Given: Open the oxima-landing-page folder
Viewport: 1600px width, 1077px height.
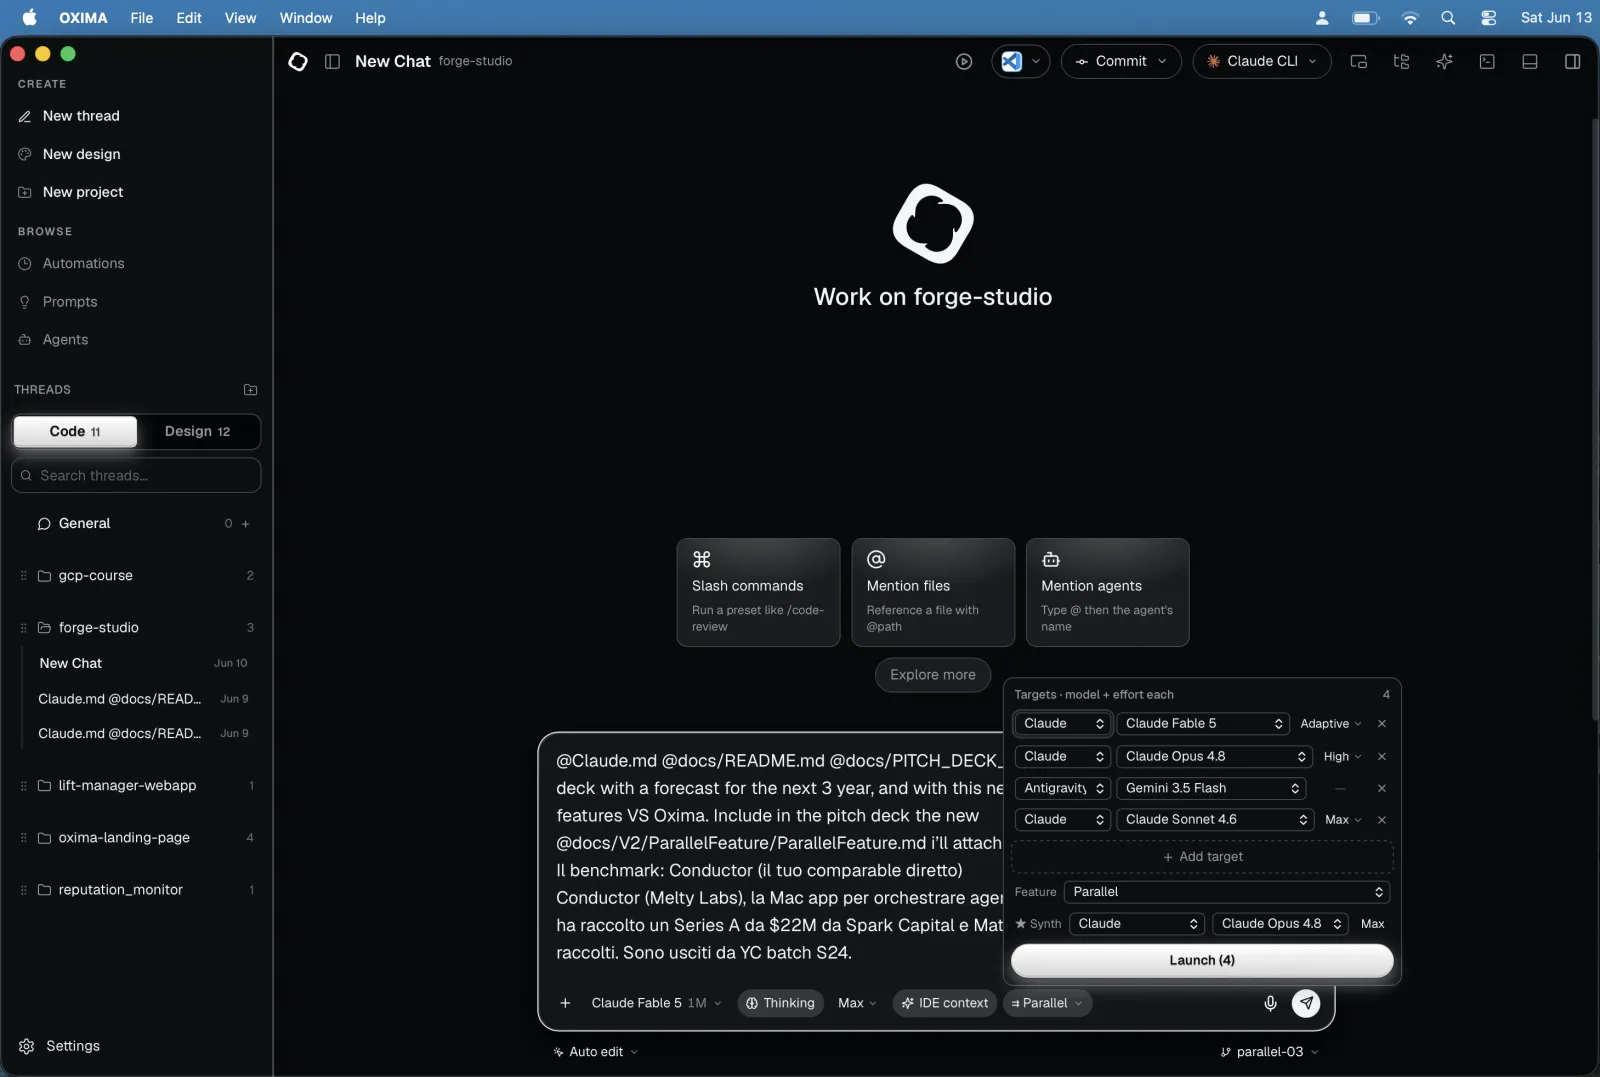Looking at the screenshot, I should [x=136, y=838].
